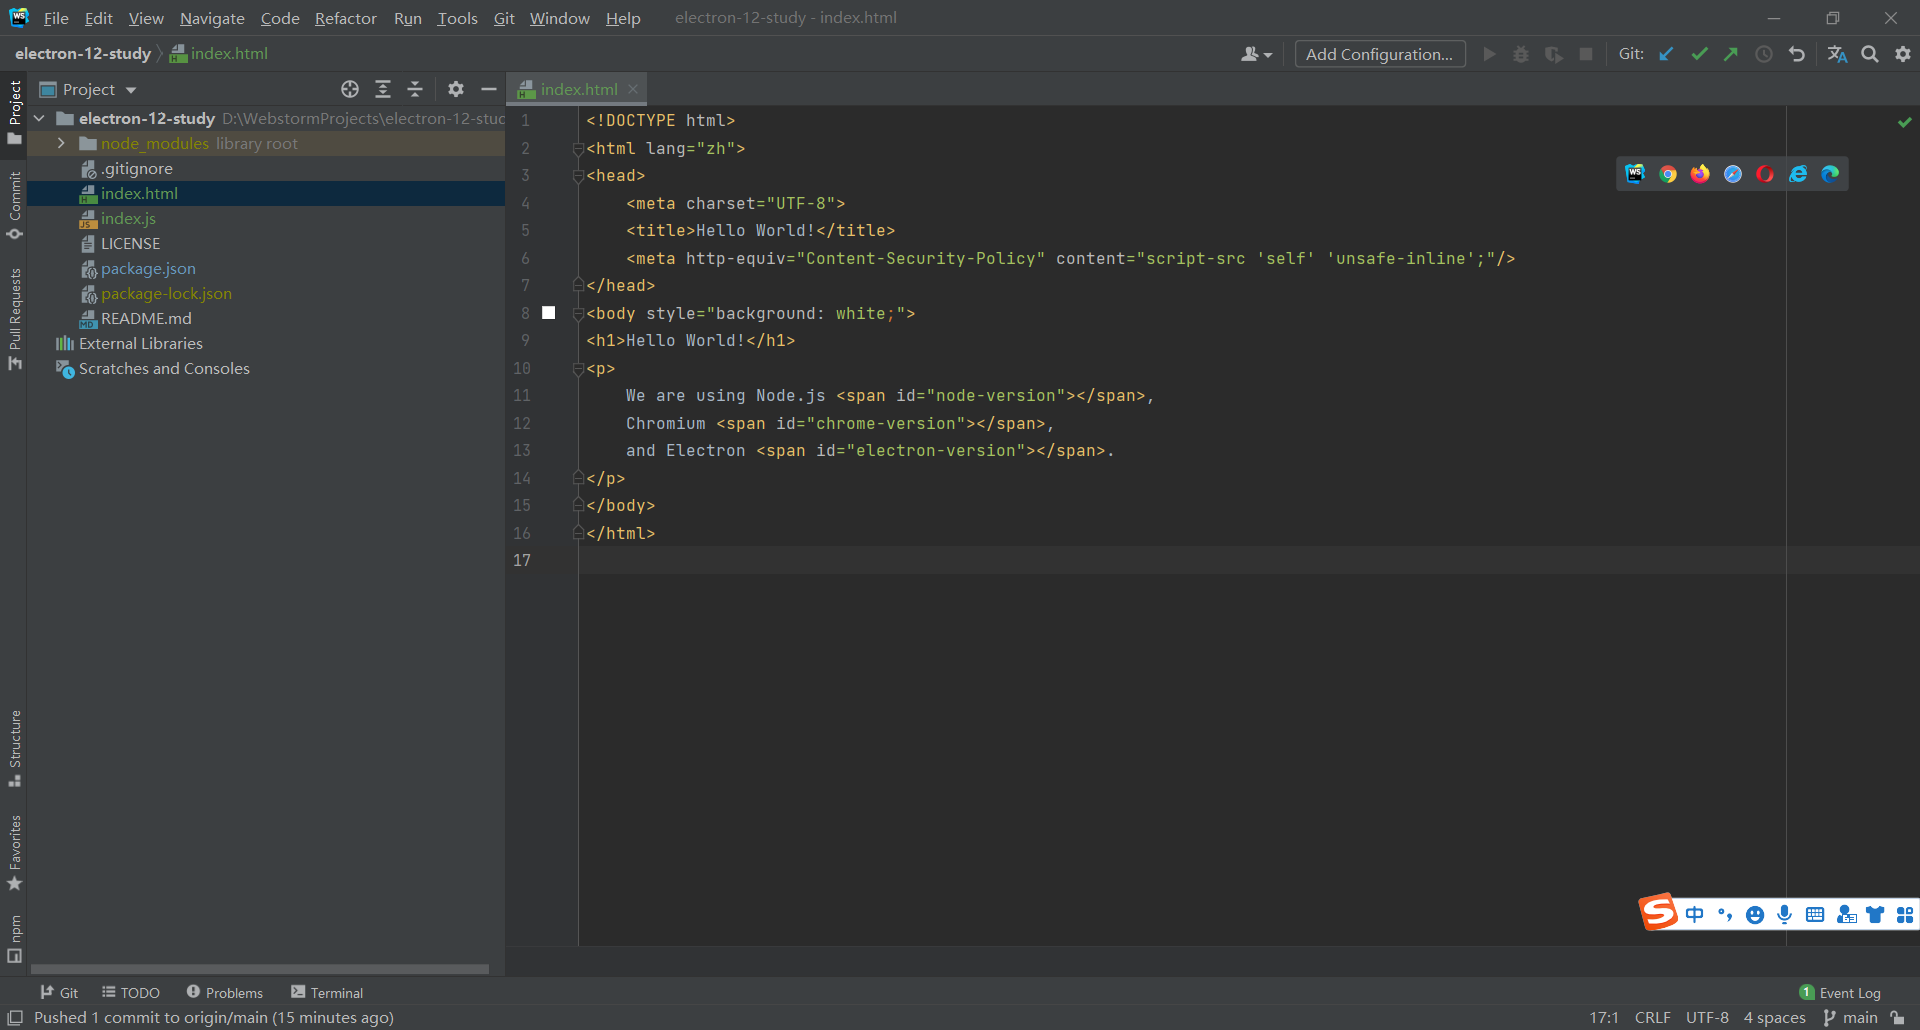Open the Git tool window button
This screenshot has width=1920, height=1030.
pyautogui.click(x=59, y=992)
